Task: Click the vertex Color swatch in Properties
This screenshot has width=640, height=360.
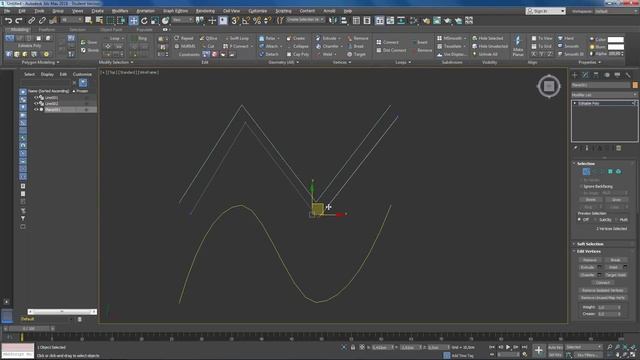Action: (x=616, y=40)
